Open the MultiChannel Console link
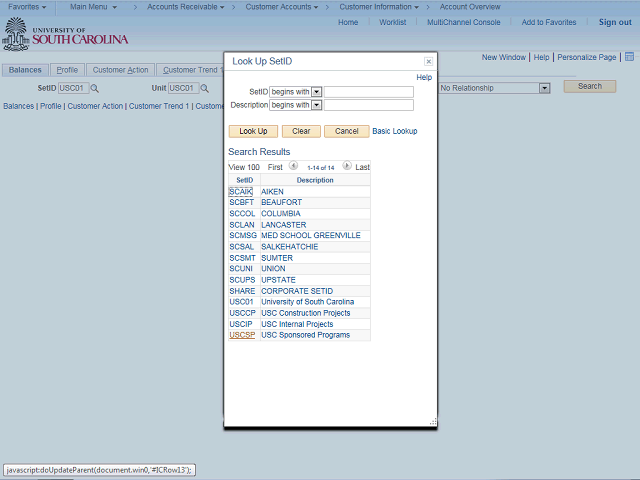 point(464,22)
